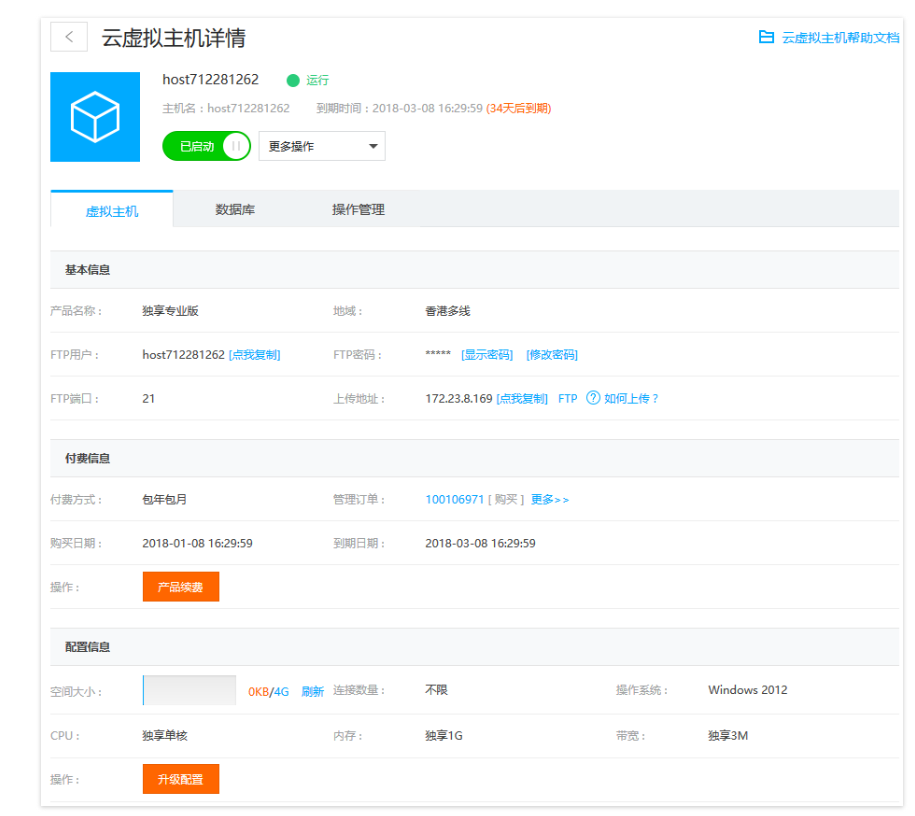Click the green running status dot
915x816 pixels.
click(x=293, y=80)
